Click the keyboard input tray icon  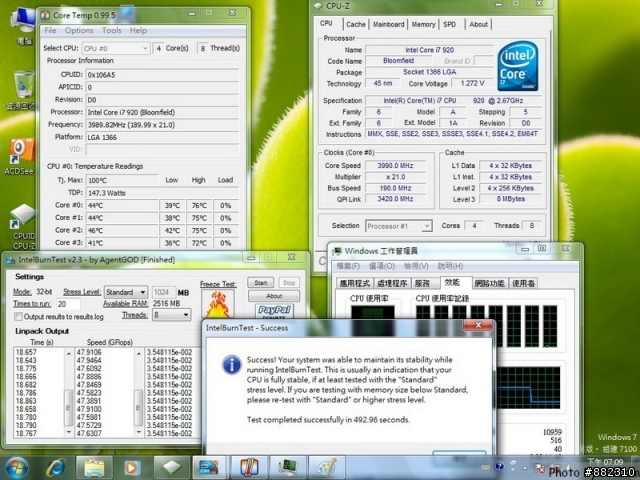tap(485, 467)
